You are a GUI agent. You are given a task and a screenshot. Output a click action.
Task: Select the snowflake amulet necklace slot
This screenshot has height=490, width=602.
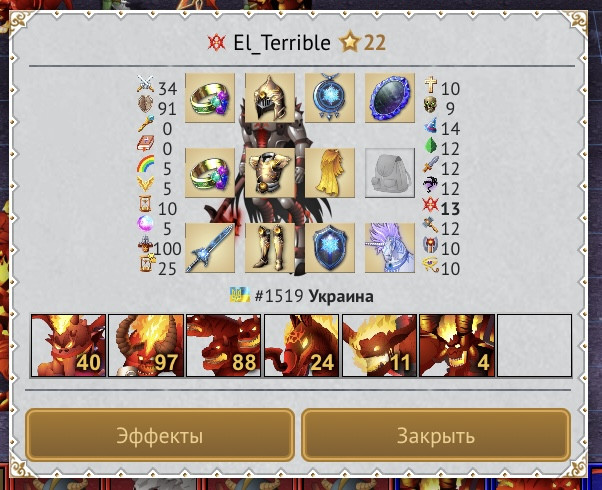330,98
